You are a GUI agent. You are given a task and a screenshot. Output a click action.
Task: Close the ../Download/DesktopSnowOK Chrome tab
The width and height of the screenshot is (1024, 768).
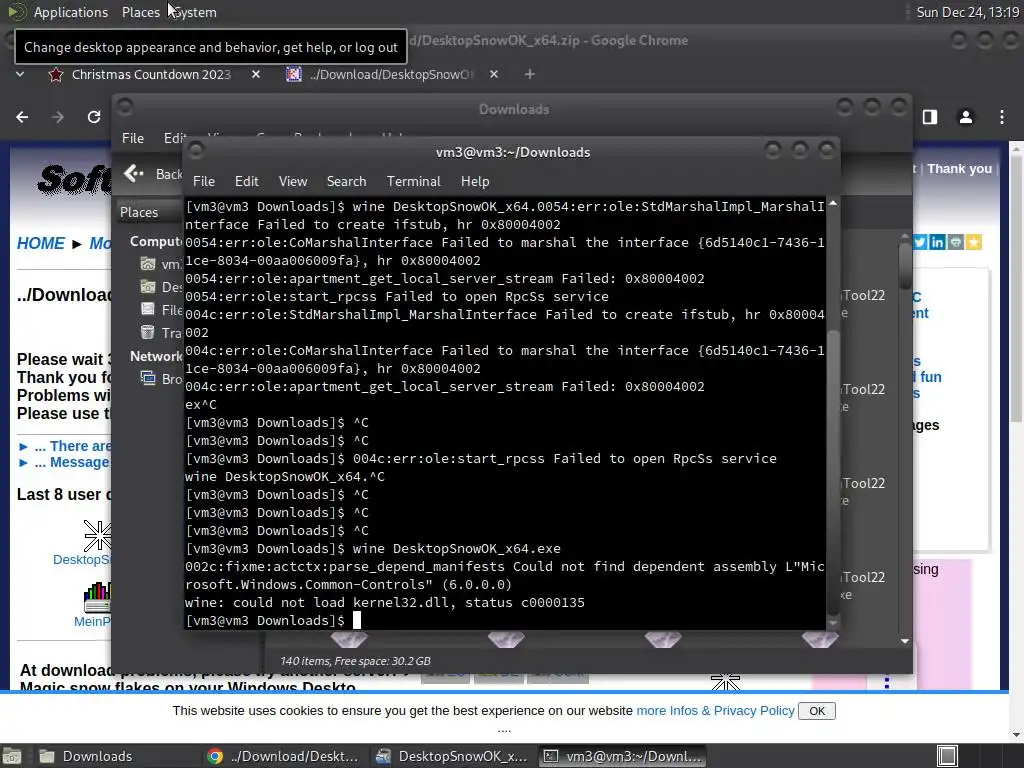point(494,74)
